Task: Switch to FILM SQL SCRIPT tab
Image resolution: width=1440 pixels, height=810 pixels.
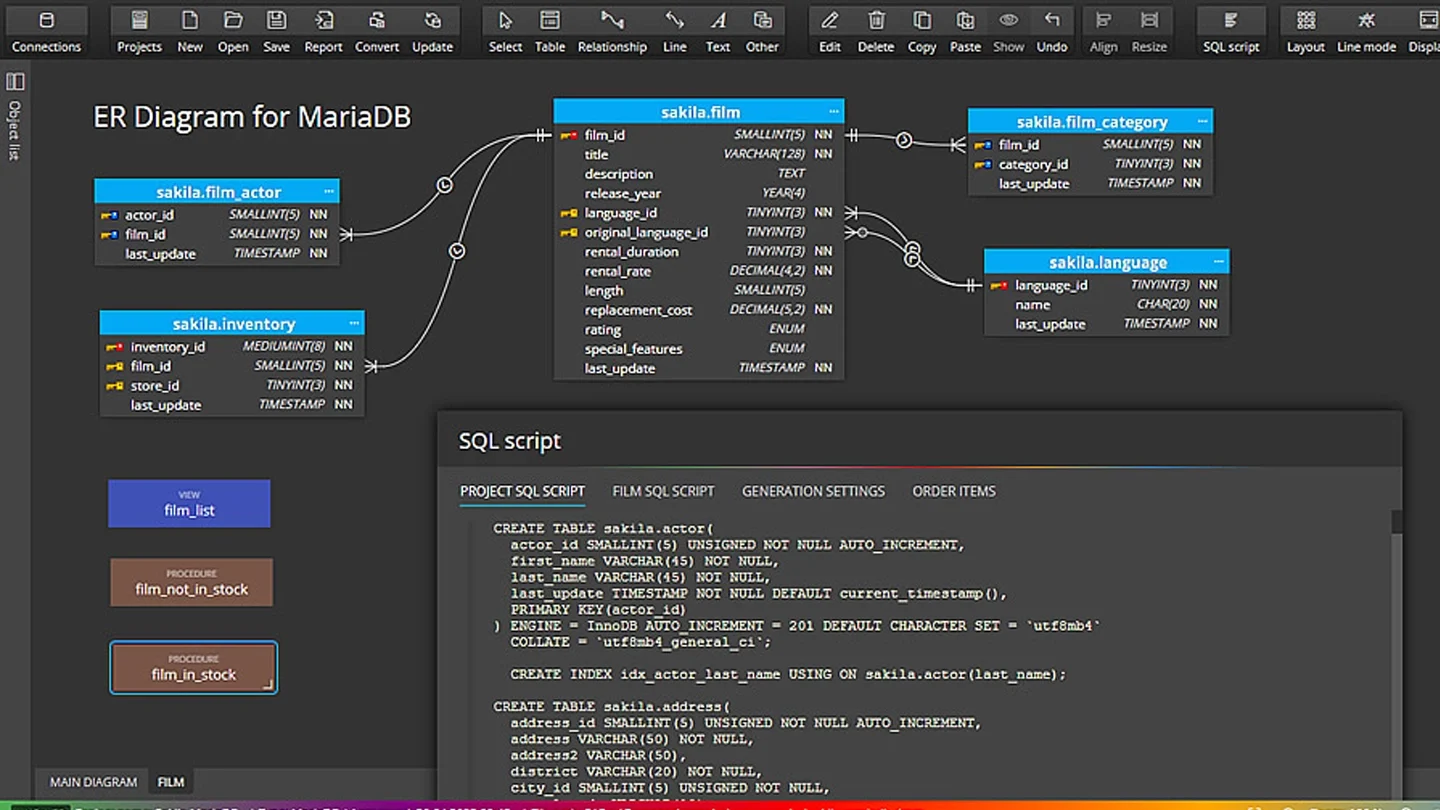Action: [663, 491]
